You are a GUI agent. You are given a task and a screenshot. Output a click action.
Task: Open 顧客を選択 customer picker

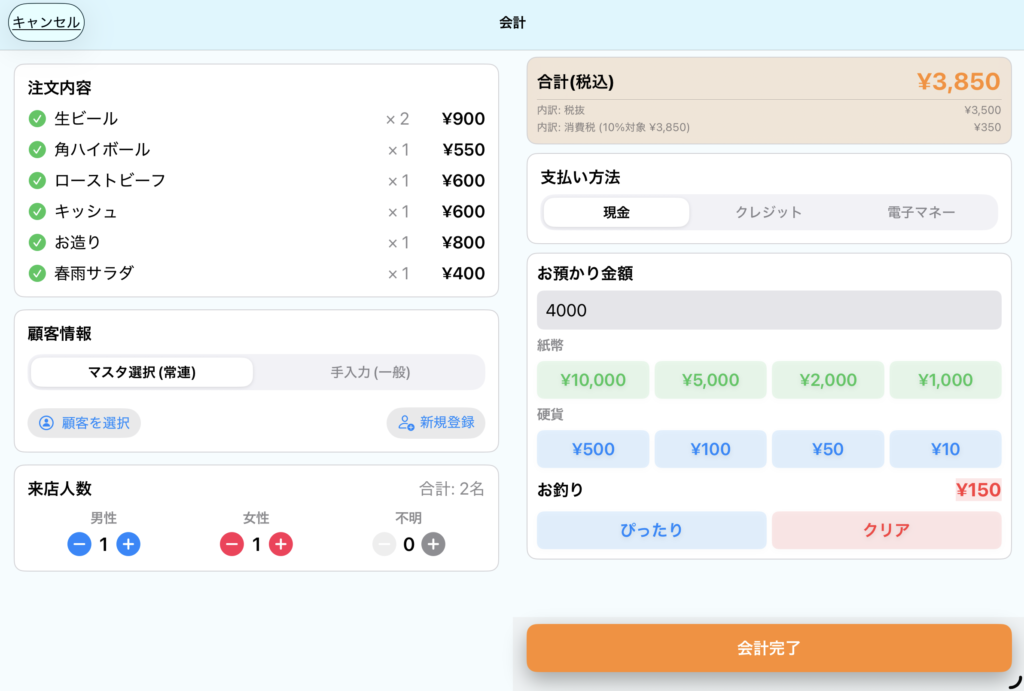point(84,423)
